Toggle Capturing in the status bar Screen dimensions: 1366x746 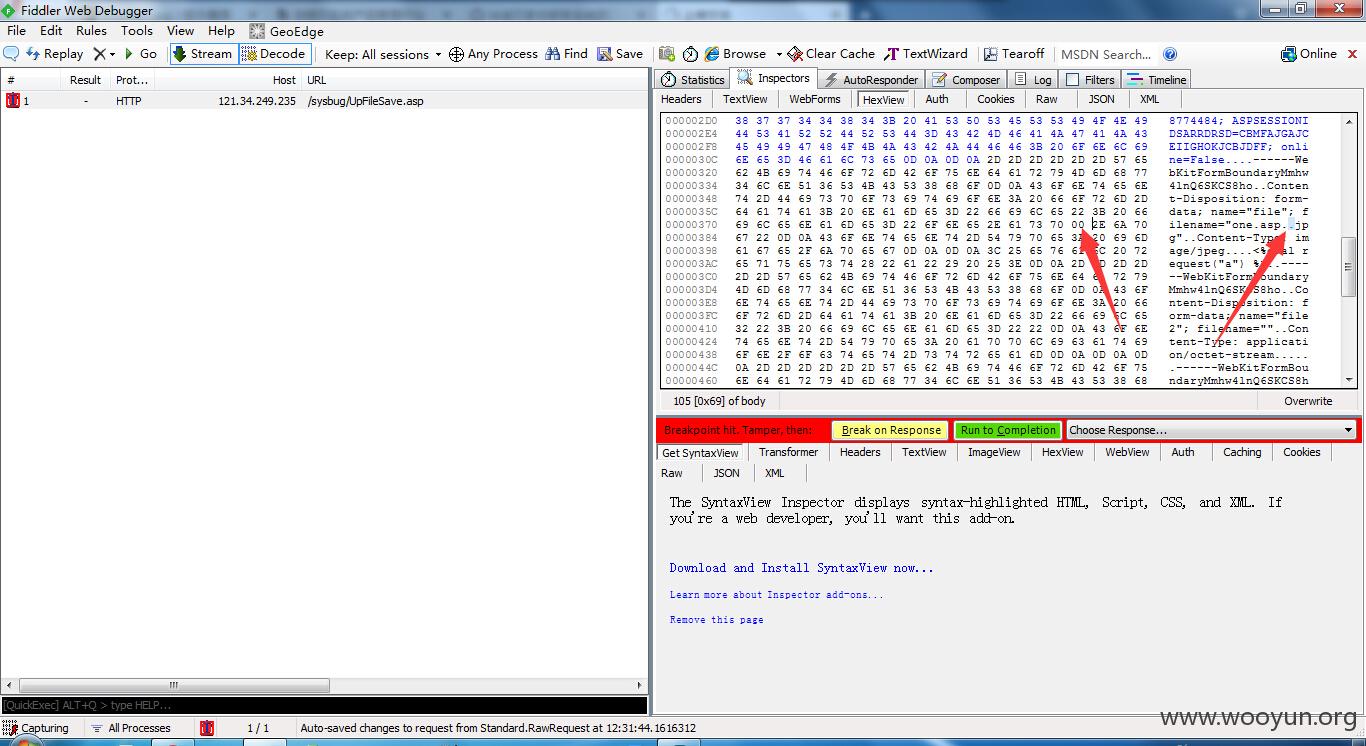37,728
